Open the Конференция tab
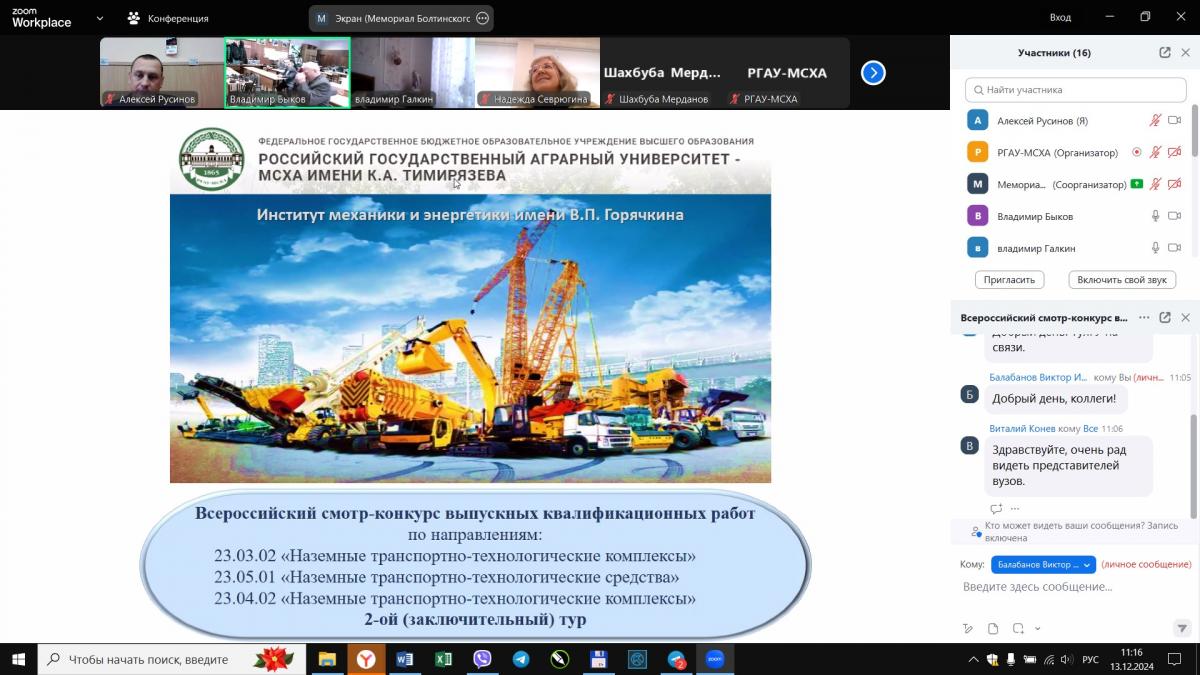 [167, 18]
